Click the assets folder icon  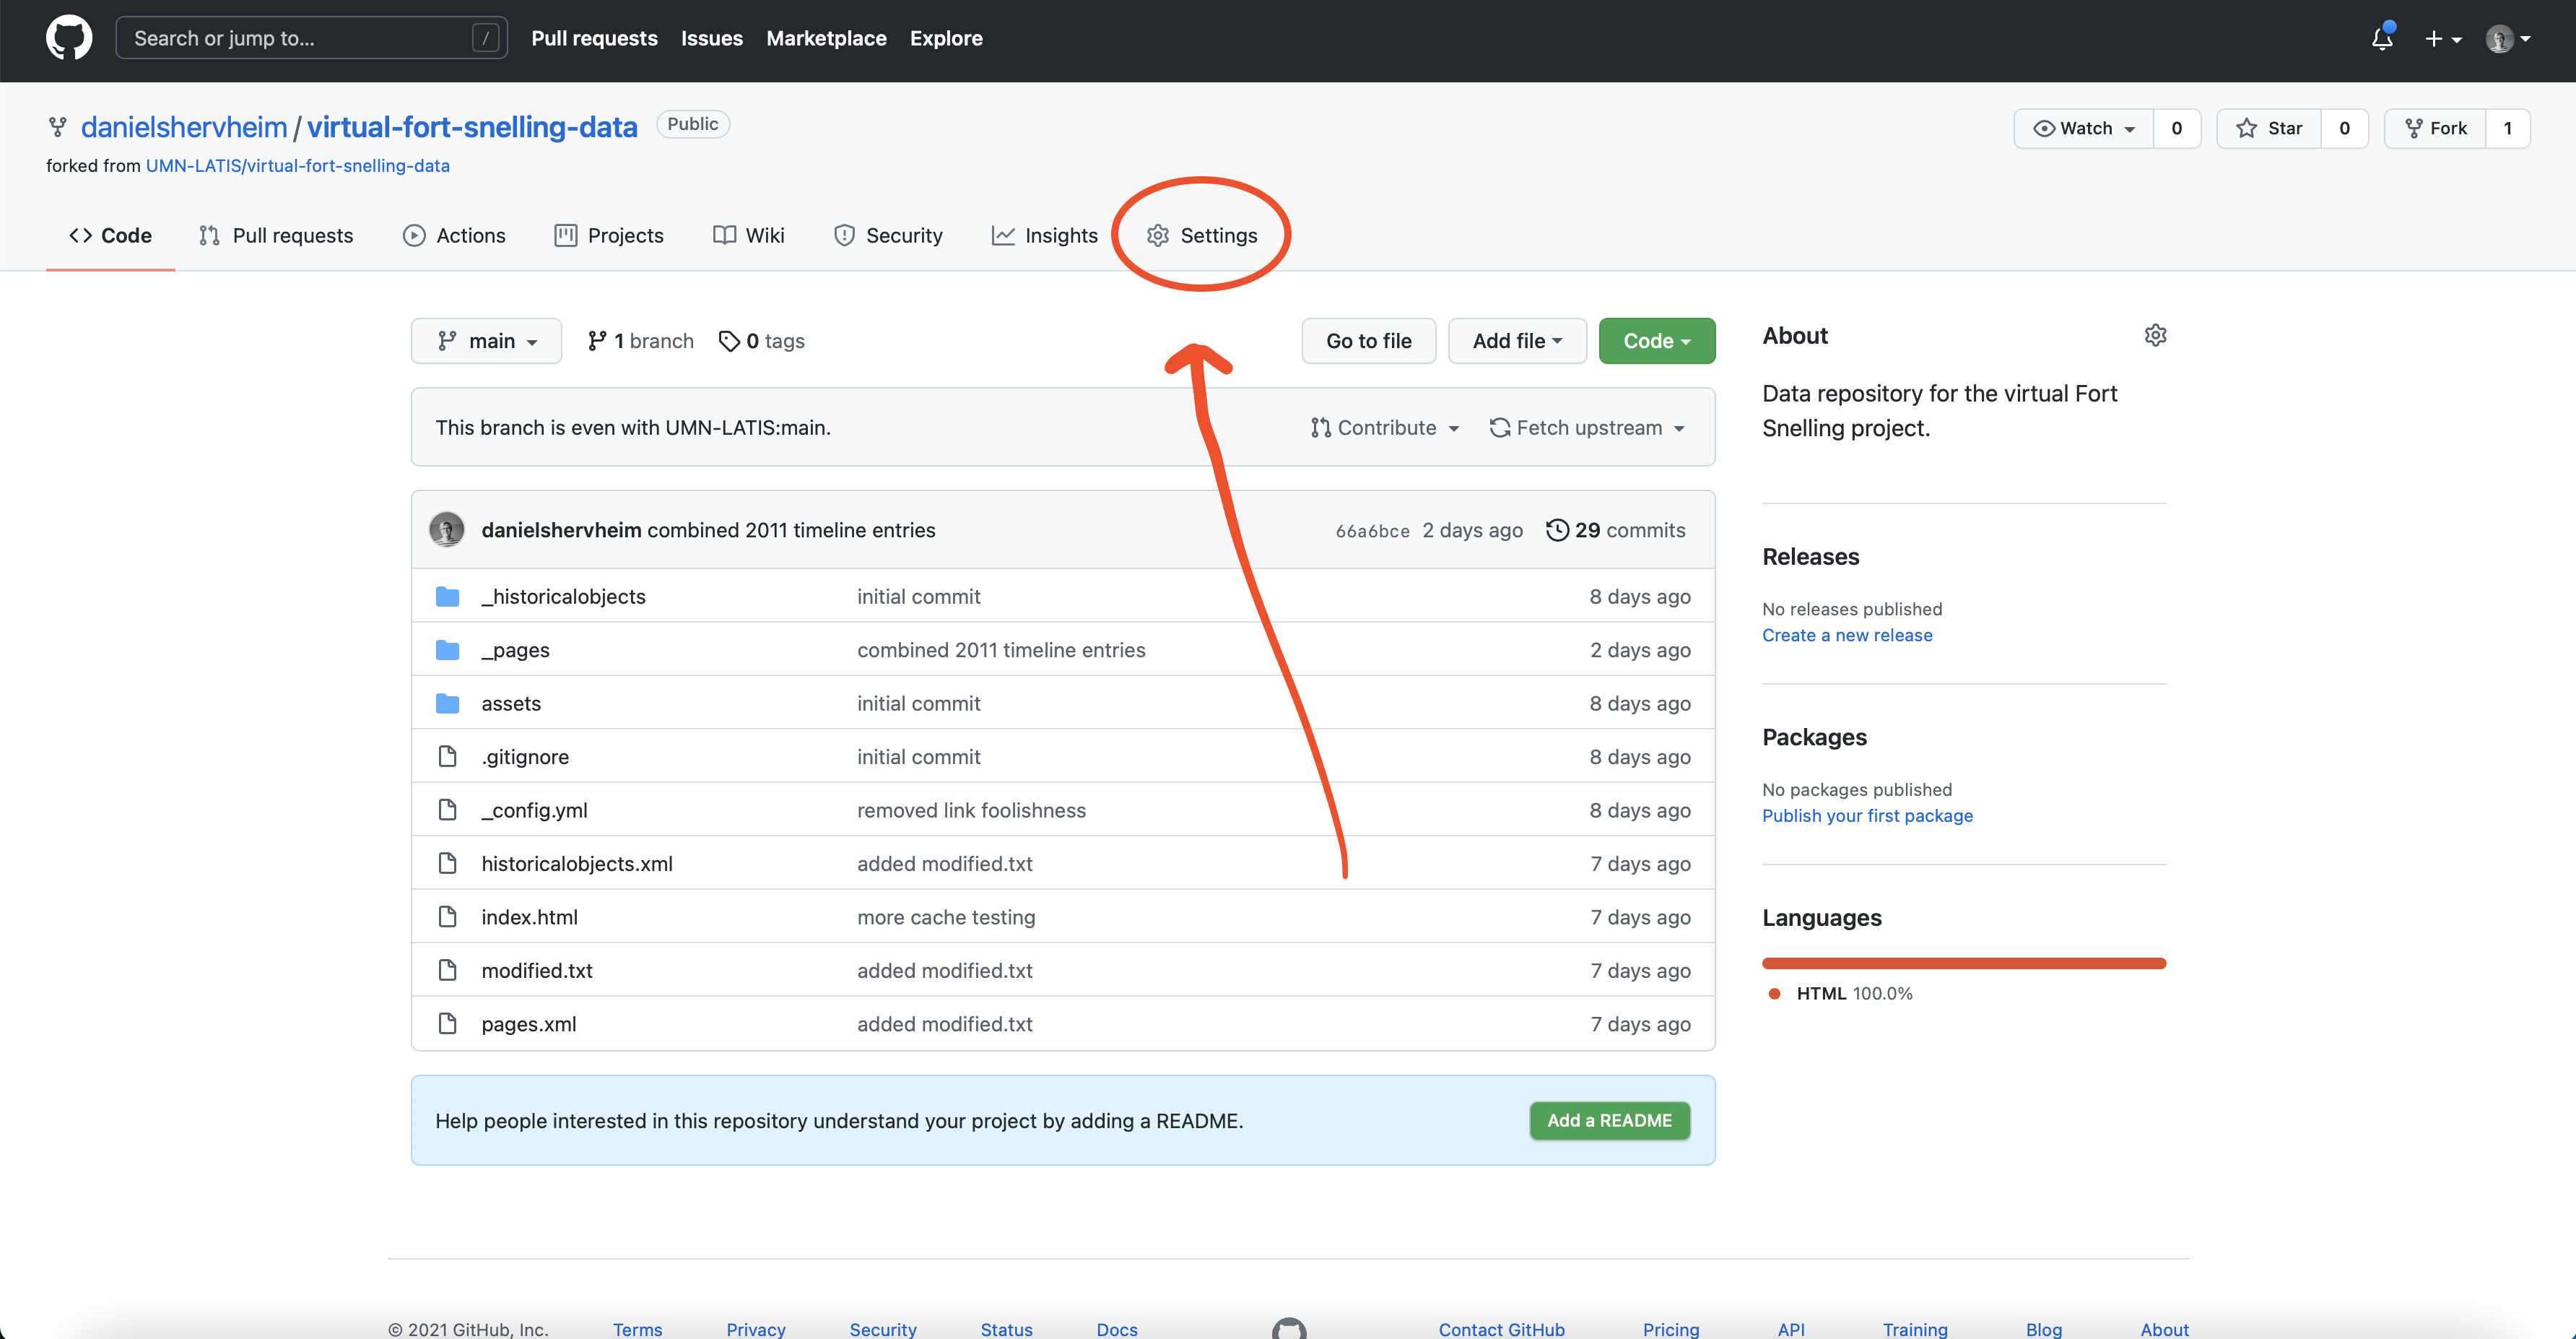pyautogui.click(x=447, y=703)
